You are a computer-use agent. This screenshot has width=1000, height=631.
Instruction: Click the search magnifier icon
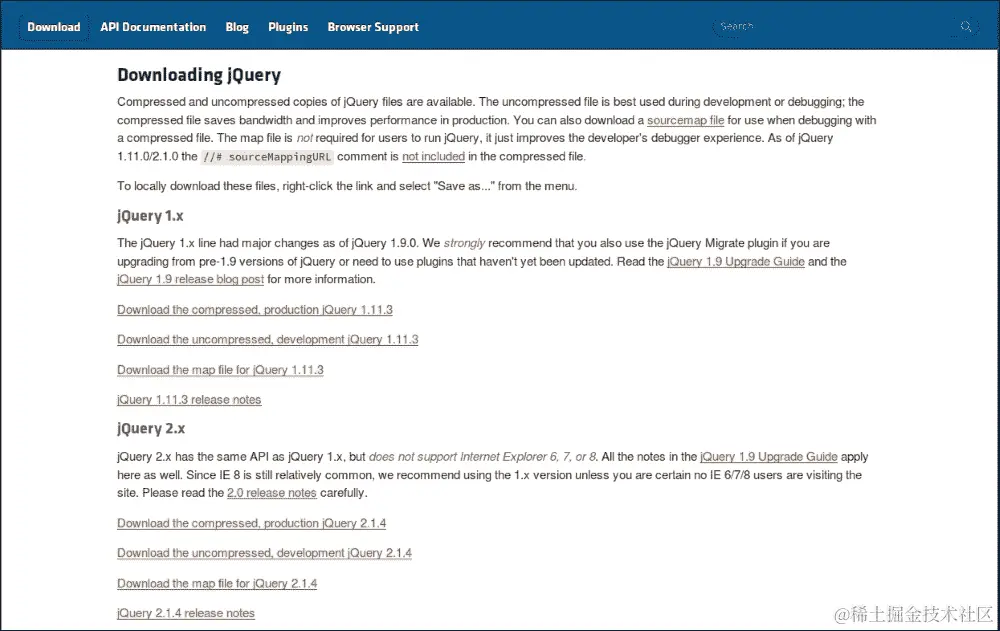point(966,27)
